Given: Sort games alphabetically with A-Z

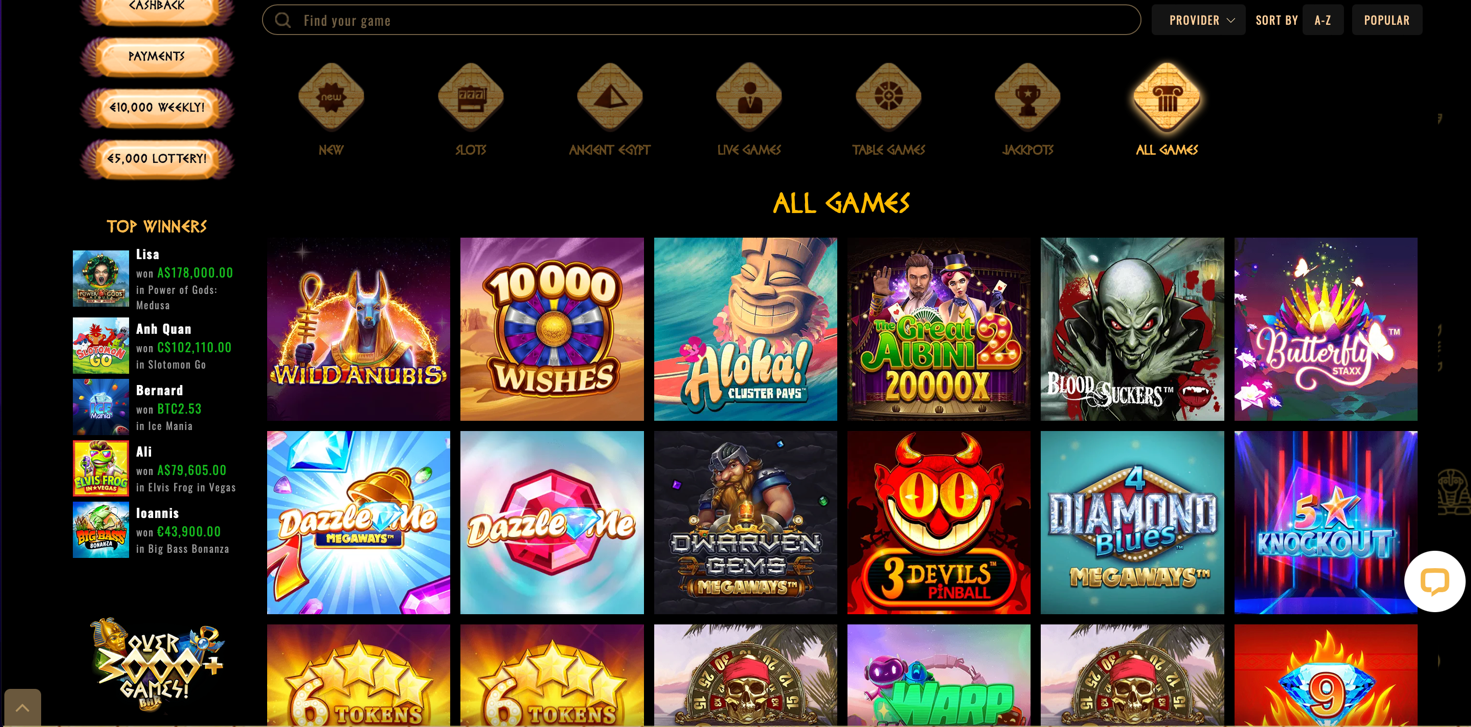Looking at the screenshot, I should (1323, 20).
